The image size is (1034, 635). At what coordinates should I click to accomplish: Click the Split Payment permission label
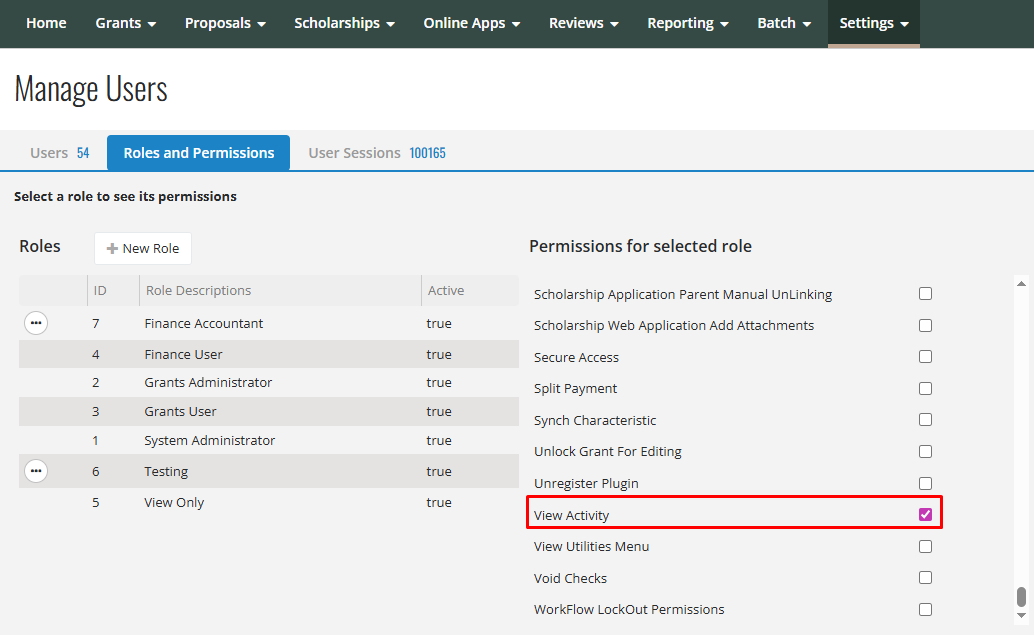click(575, 388)
